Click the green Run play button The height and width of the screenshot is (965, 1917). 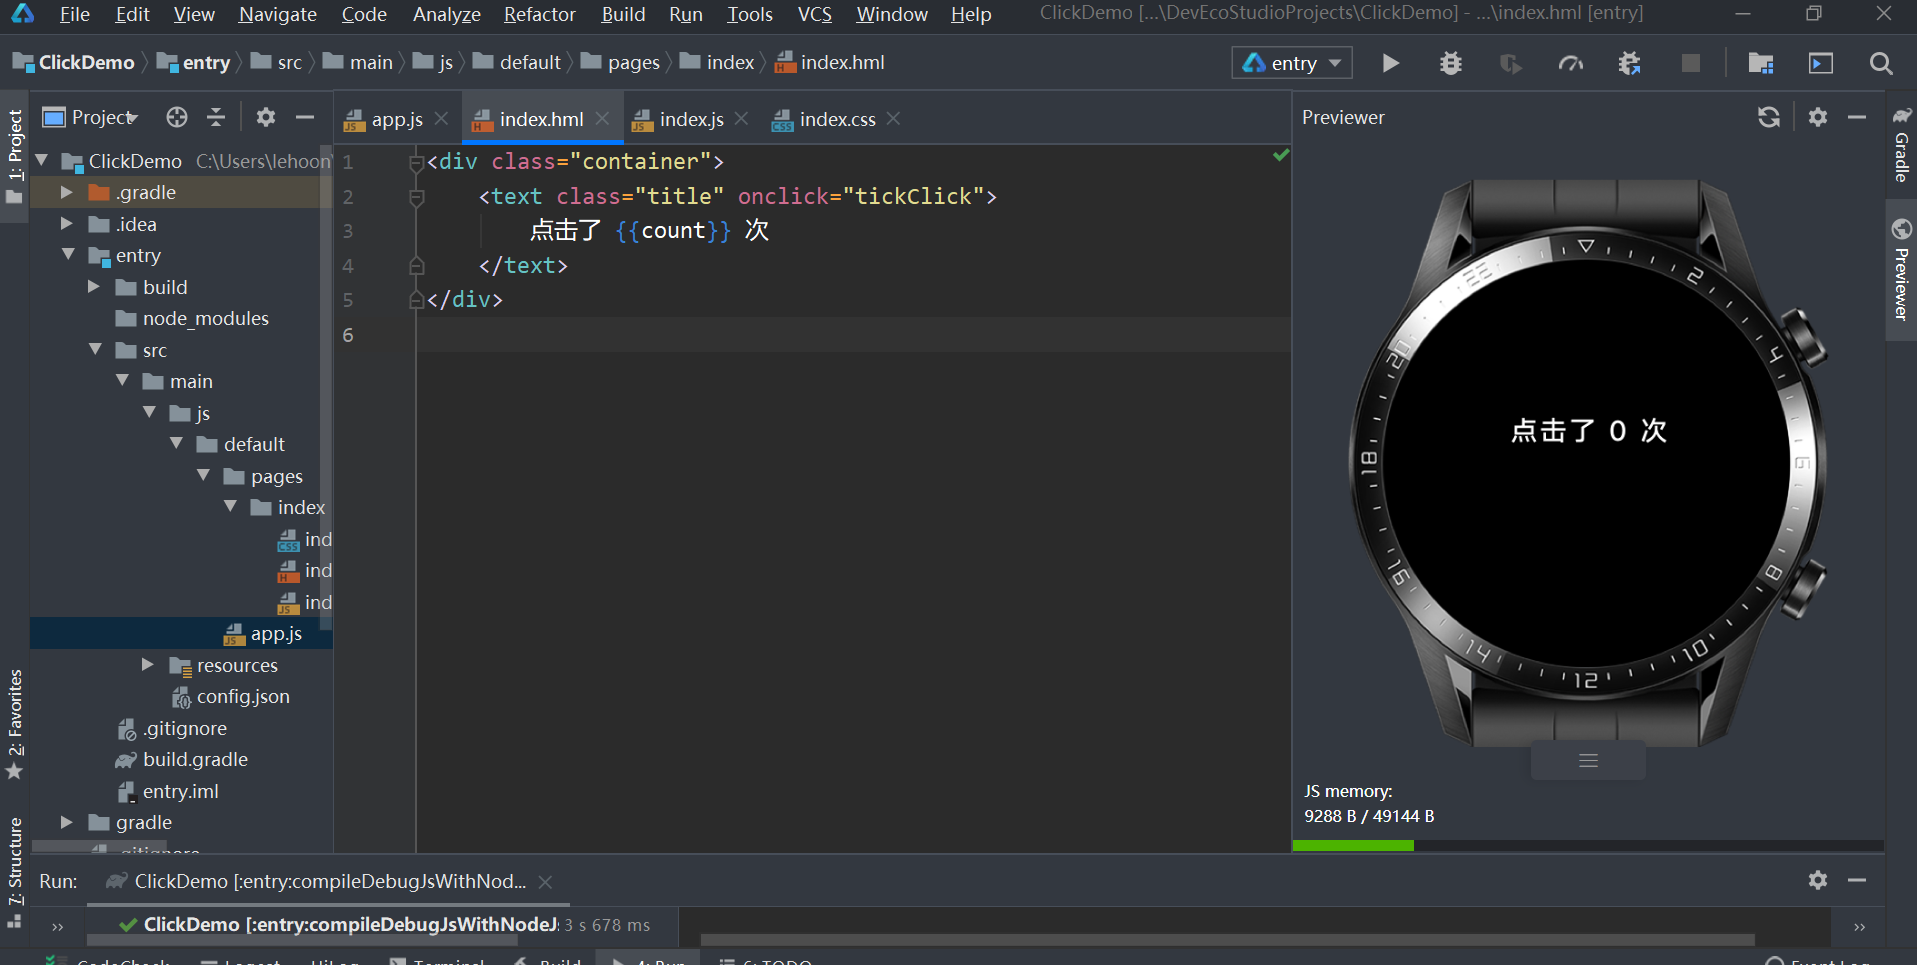pos(1390,63)
